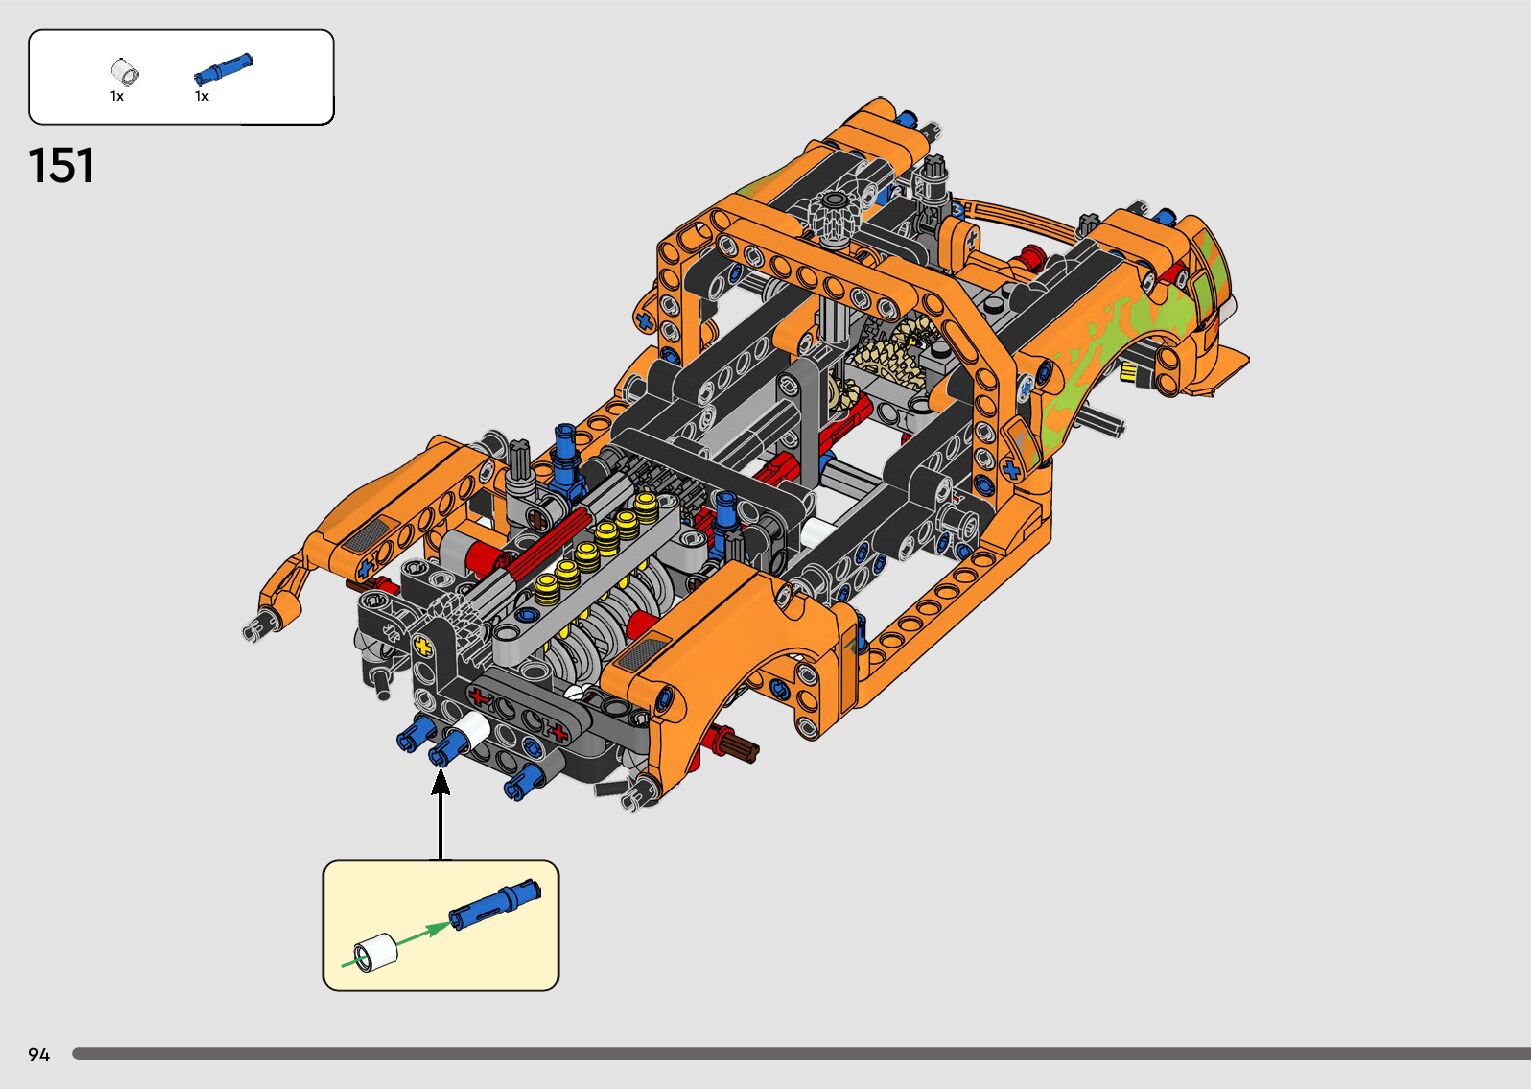1531x1089 pixels.
Task: Click the gray progress bar at bottom
Action: click(x=800, y=1053)
